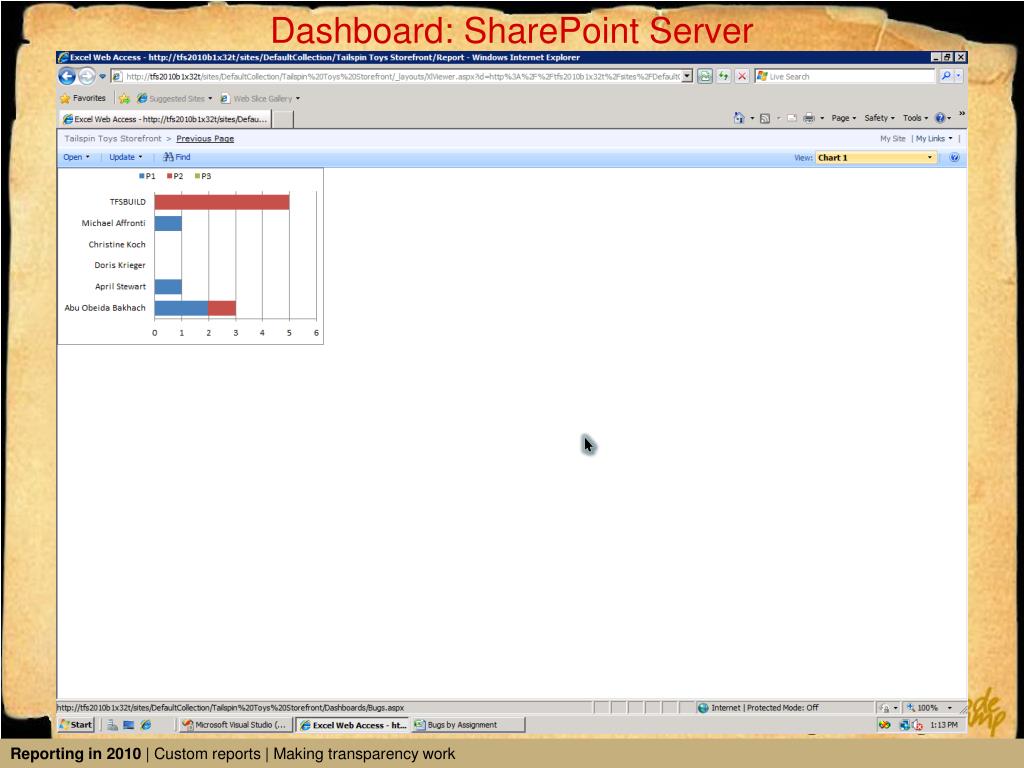Go back with the browser Back arrow
This screenshot has width=1024, height=768.
point(67,76)
